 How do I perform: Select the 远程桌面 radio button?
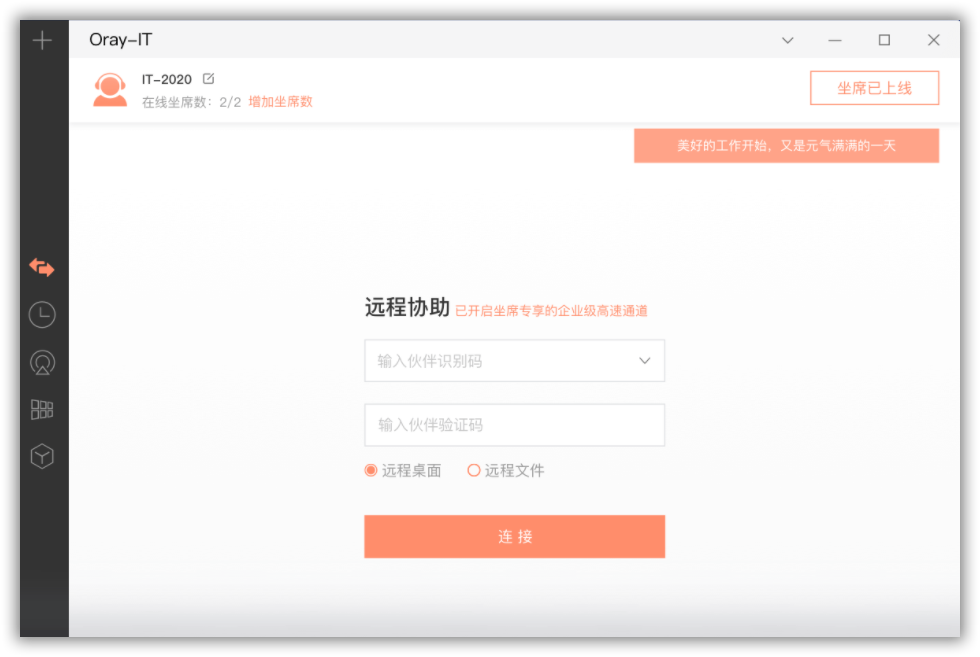coord(371,470)
